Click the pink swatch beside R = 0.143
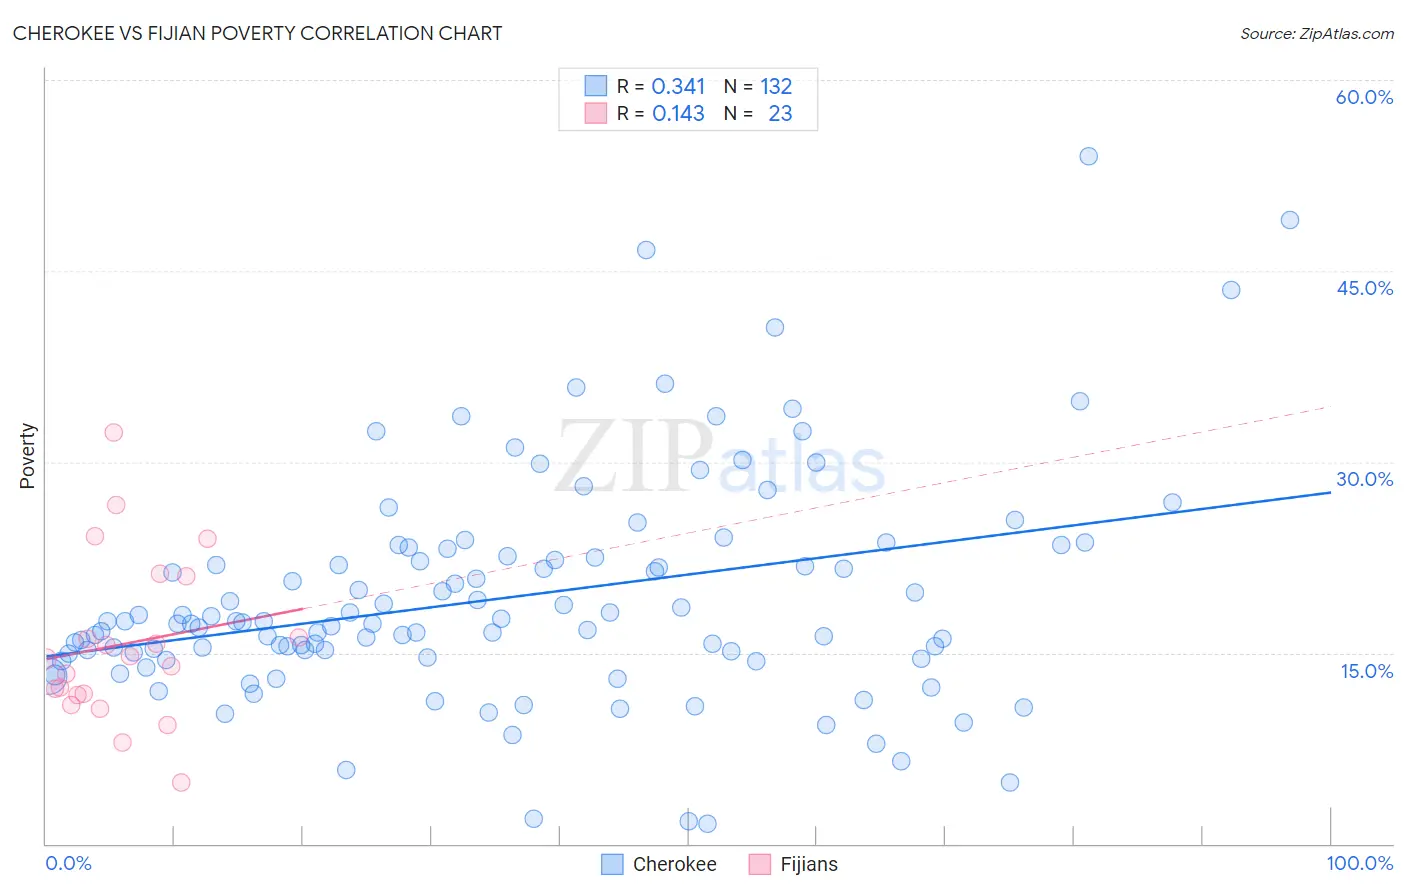This screenshot has width=1406, height=892. point(596,113)
